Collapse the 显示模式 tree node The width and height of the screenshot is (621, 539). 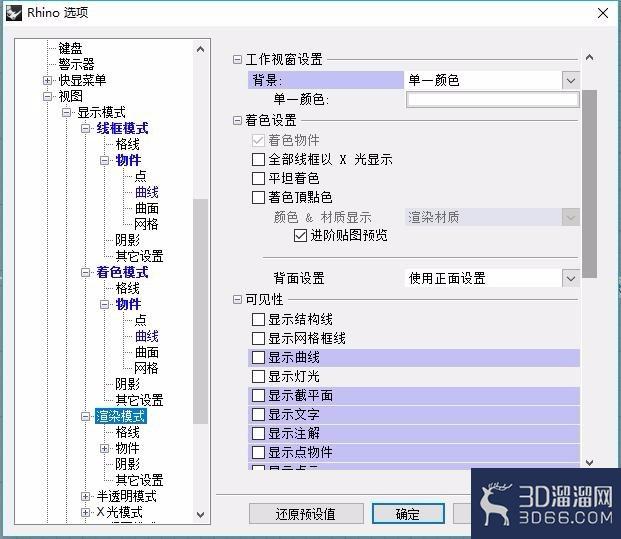pos(66,112)
